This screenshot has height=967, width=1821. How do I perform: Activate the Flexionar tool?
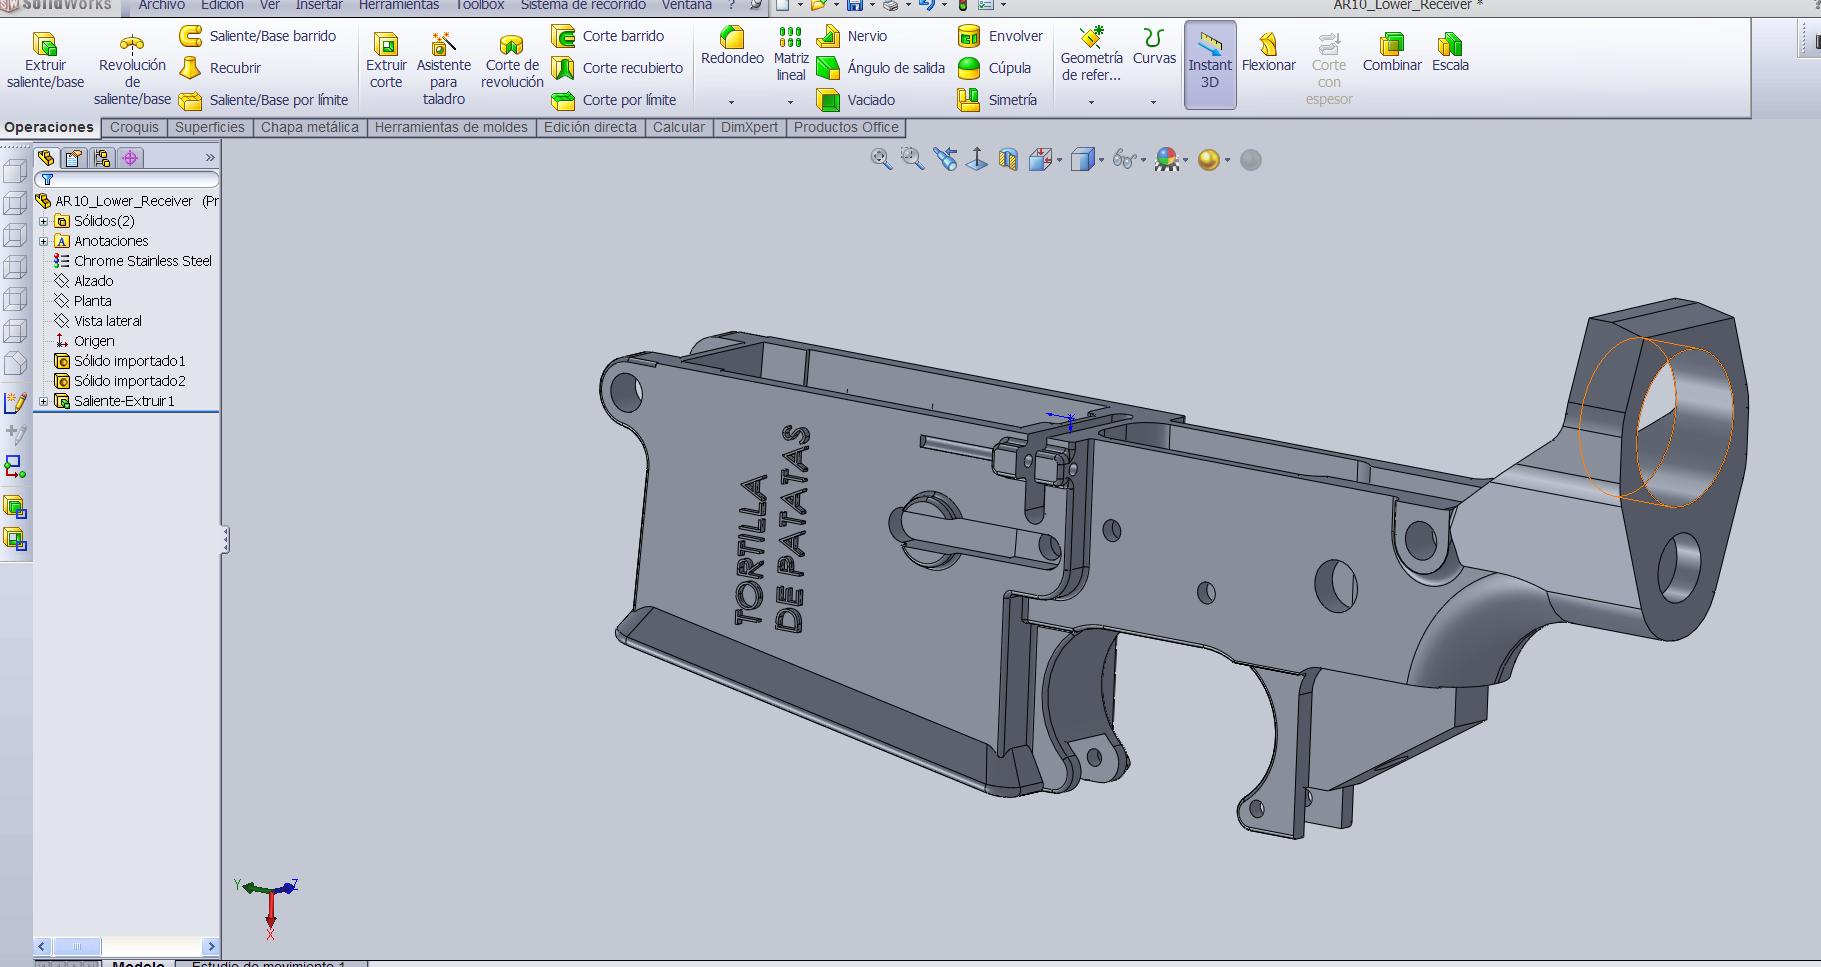(1268, 52)
